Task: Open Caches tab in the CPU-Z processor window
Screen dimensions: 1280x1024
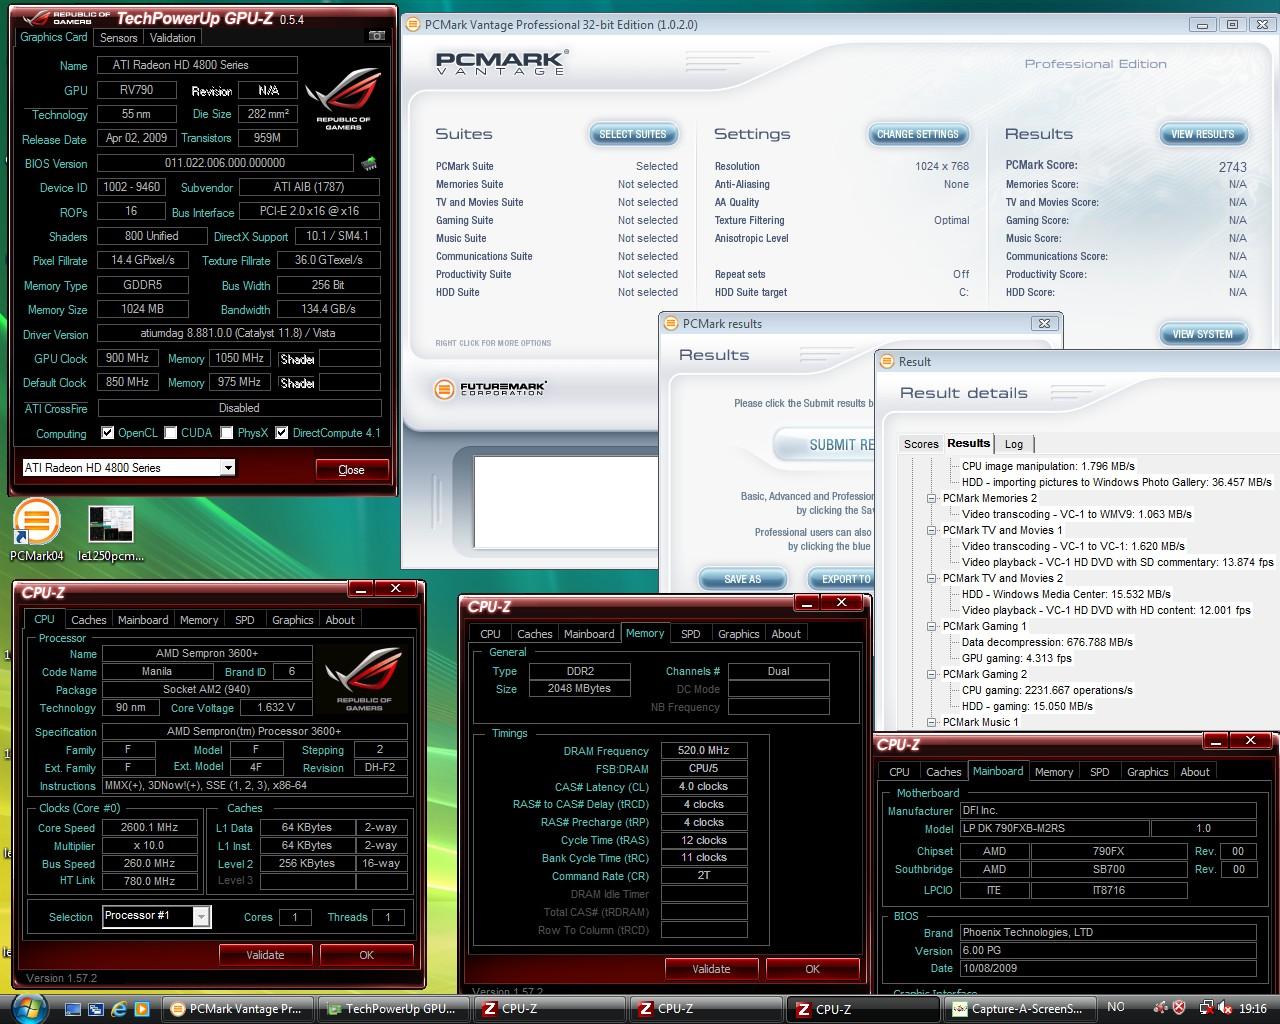Action: (x=88, y=620)
